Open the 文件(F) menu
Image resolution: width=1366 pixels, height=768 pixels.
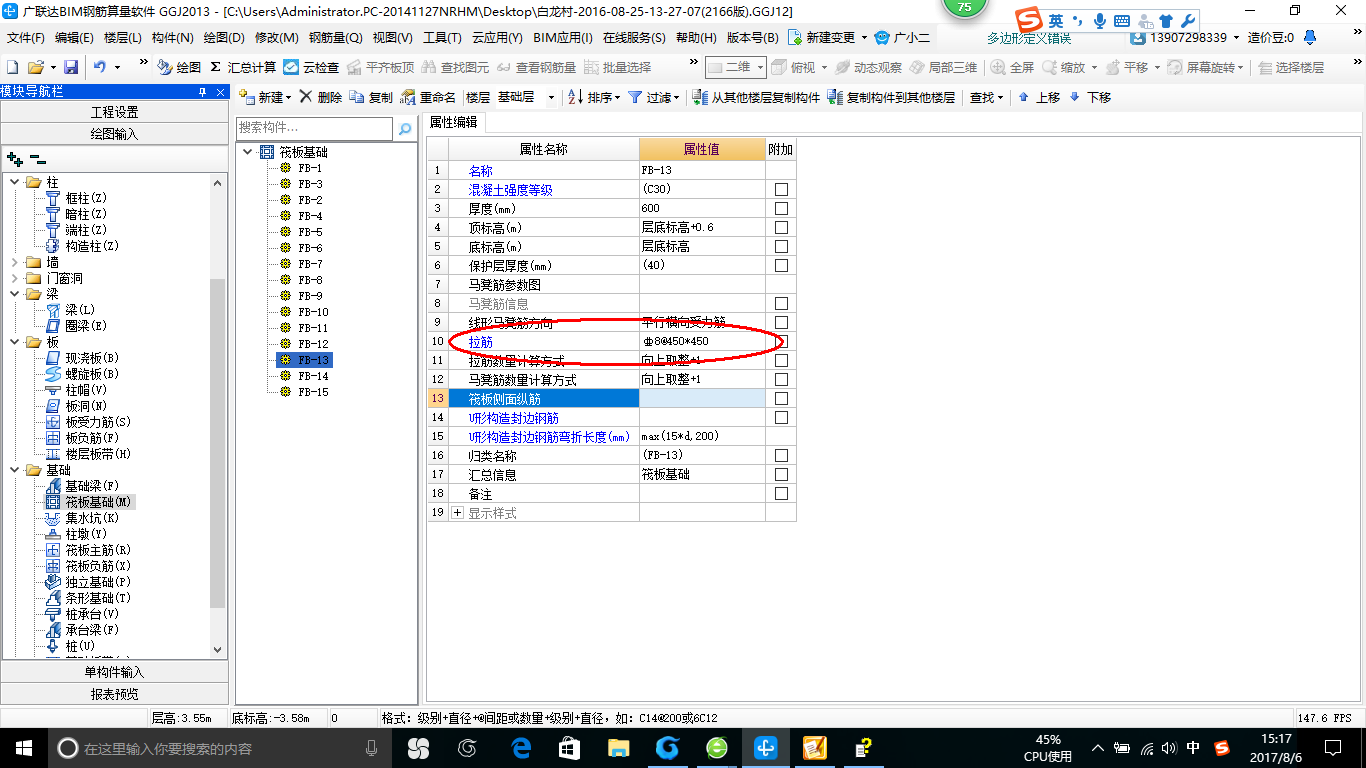[x=26, y=38]
